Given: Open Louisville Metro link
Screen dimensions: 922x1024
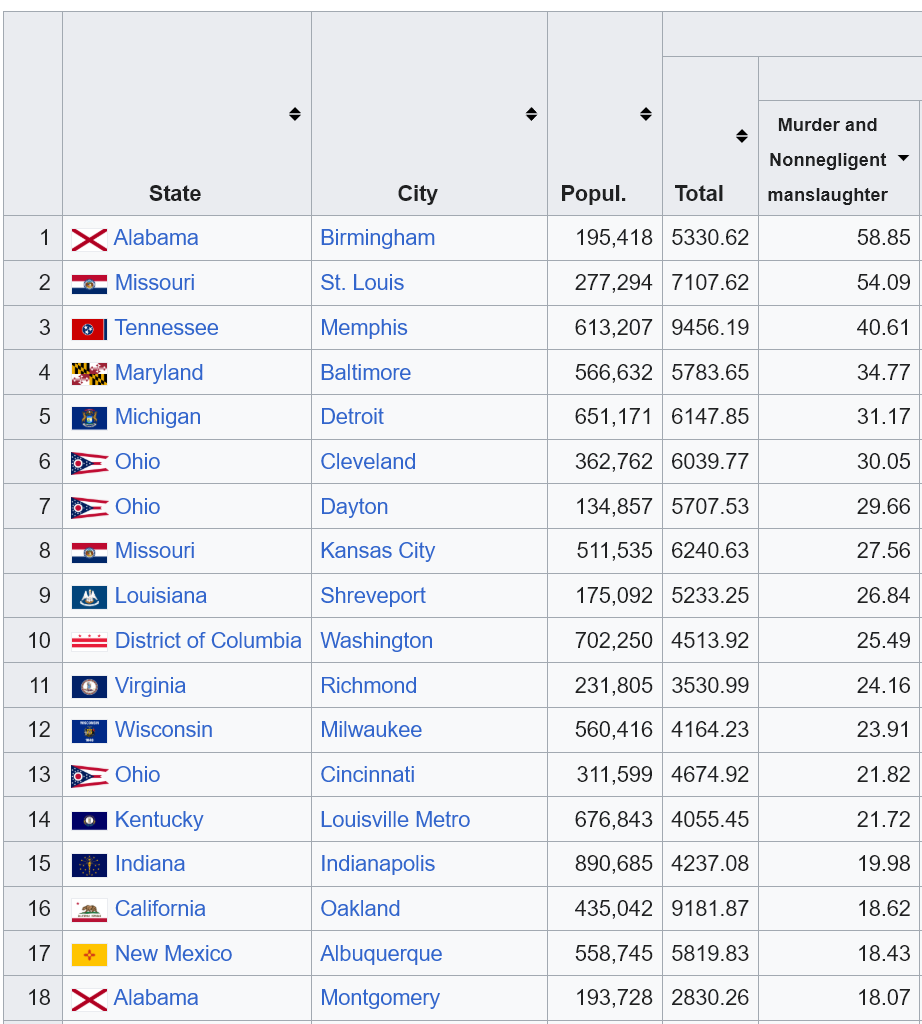Looking at the screenshot, I should pos(395,819).
